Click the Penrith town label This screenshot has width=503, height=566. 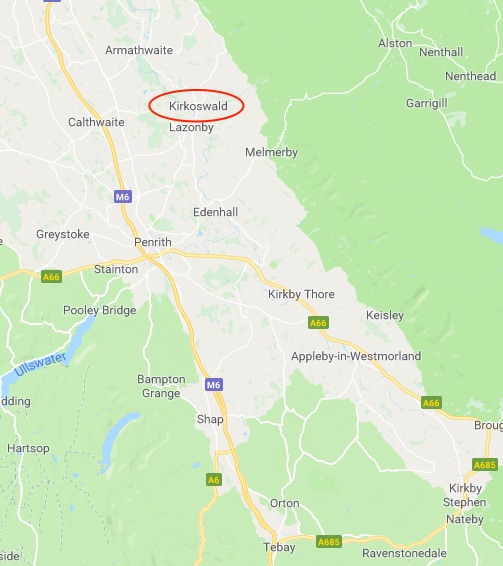[153, 242]
